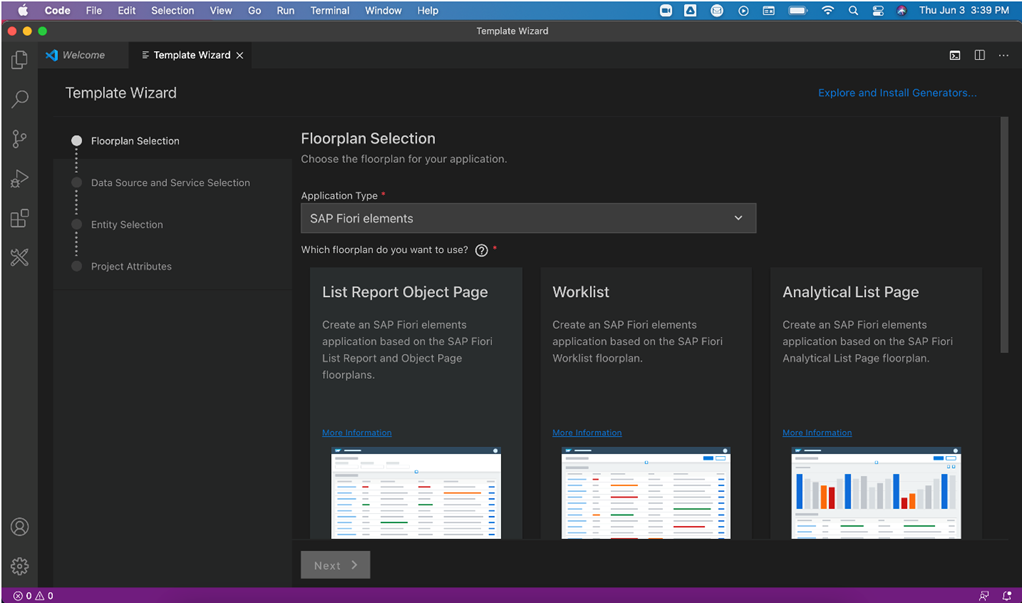Open the Window menu
1022x603 pixels.
pos(383,10)
